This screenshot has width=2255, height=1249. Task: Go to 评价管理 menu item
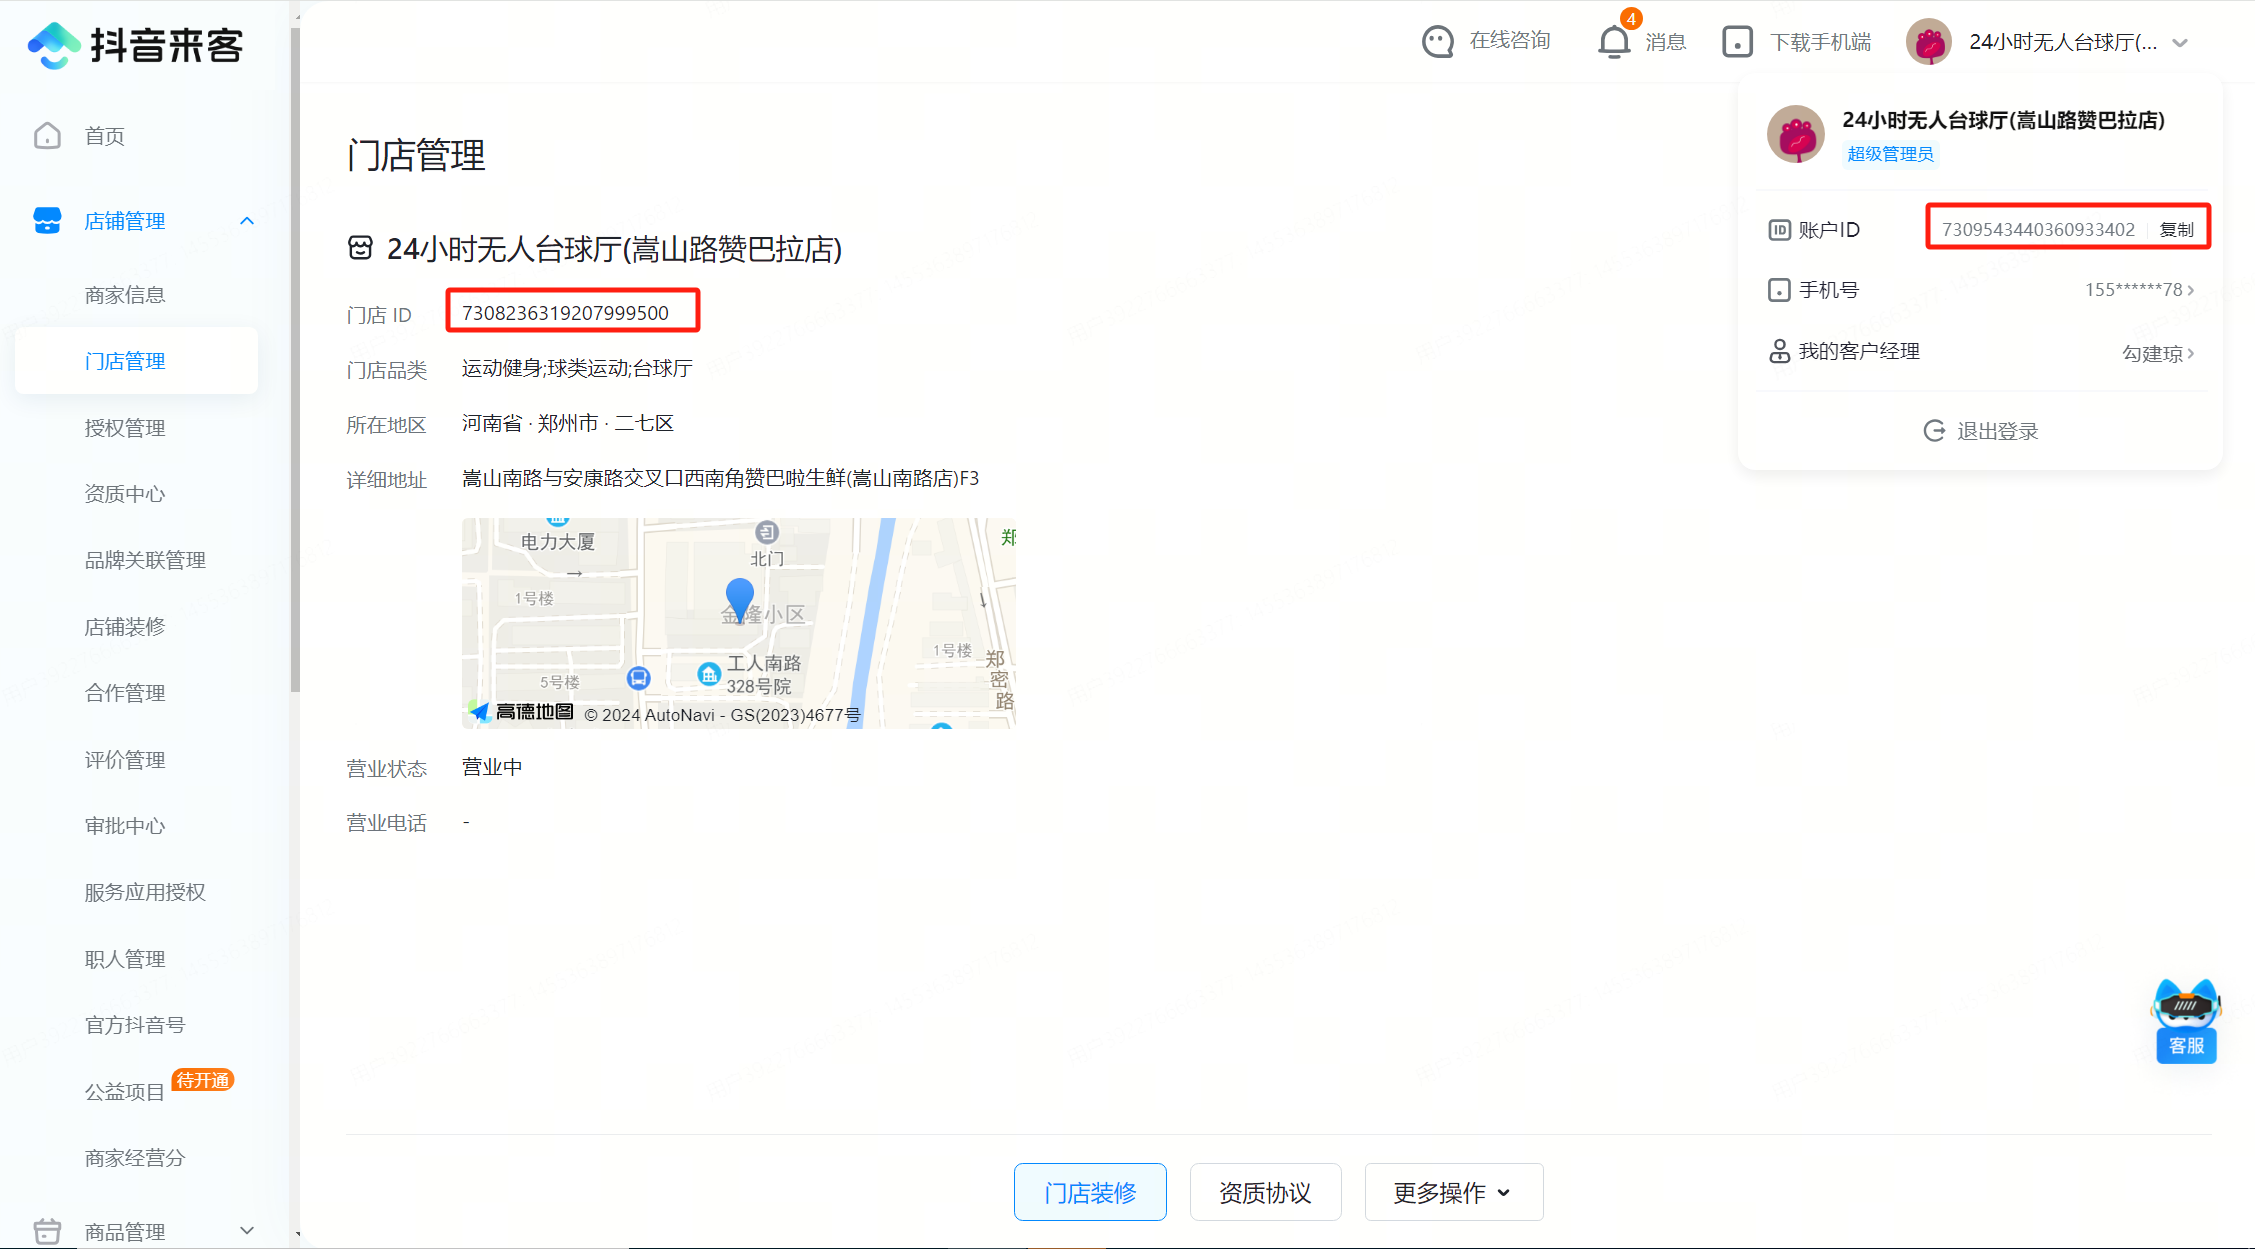click(x=125, y=760)
